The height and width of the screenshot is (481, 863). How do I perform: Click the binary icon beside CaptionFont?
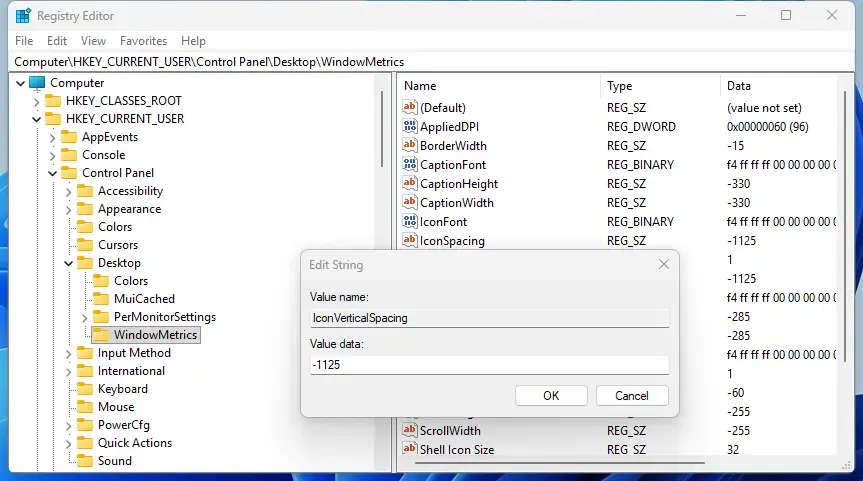pos(409,165)
